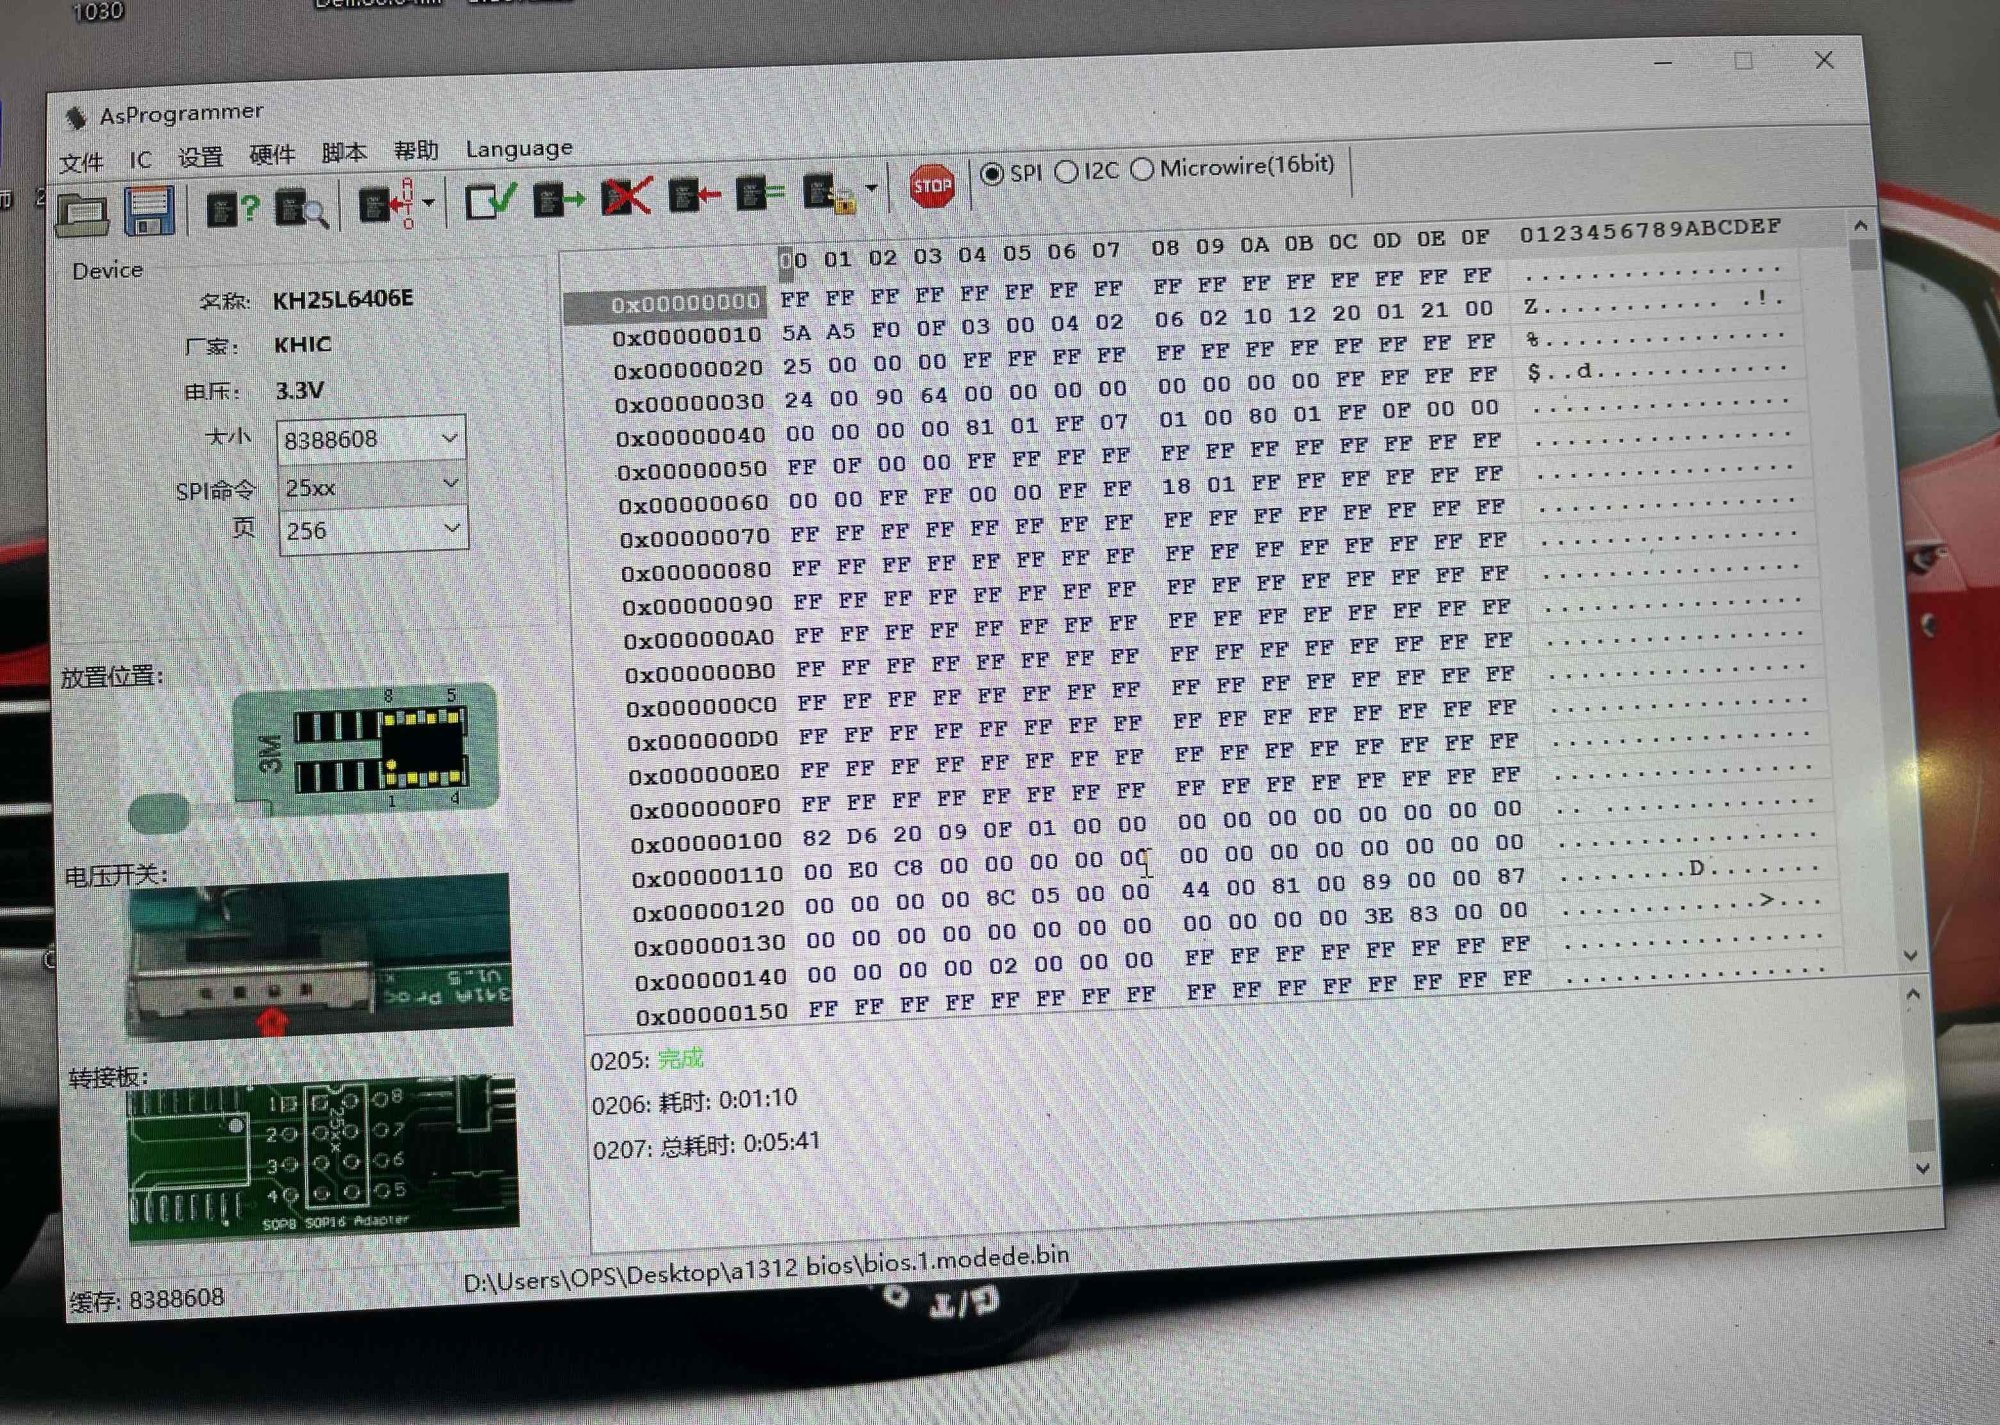Open the Language menu

(519, 149)
